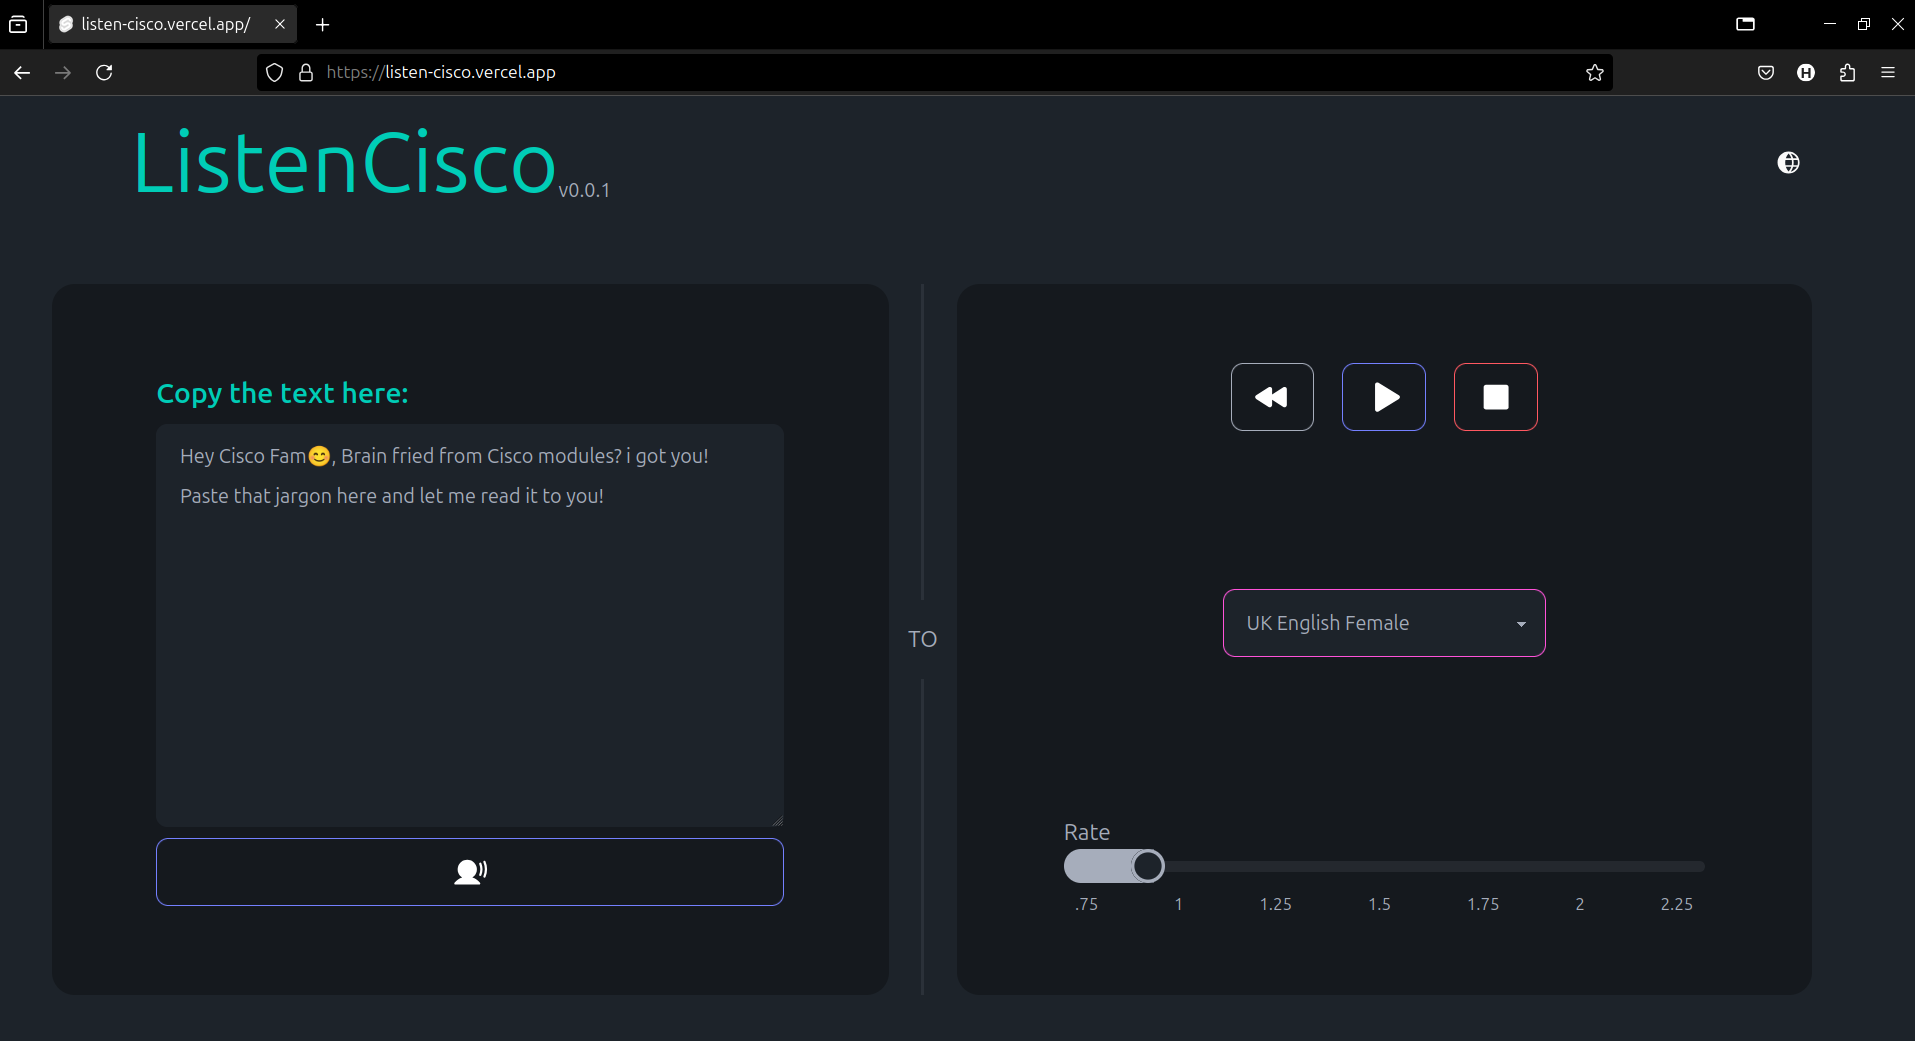This screenshot has width=1915, height=1041.
Task: Start playback with the play button
Action: [1384, 397]
